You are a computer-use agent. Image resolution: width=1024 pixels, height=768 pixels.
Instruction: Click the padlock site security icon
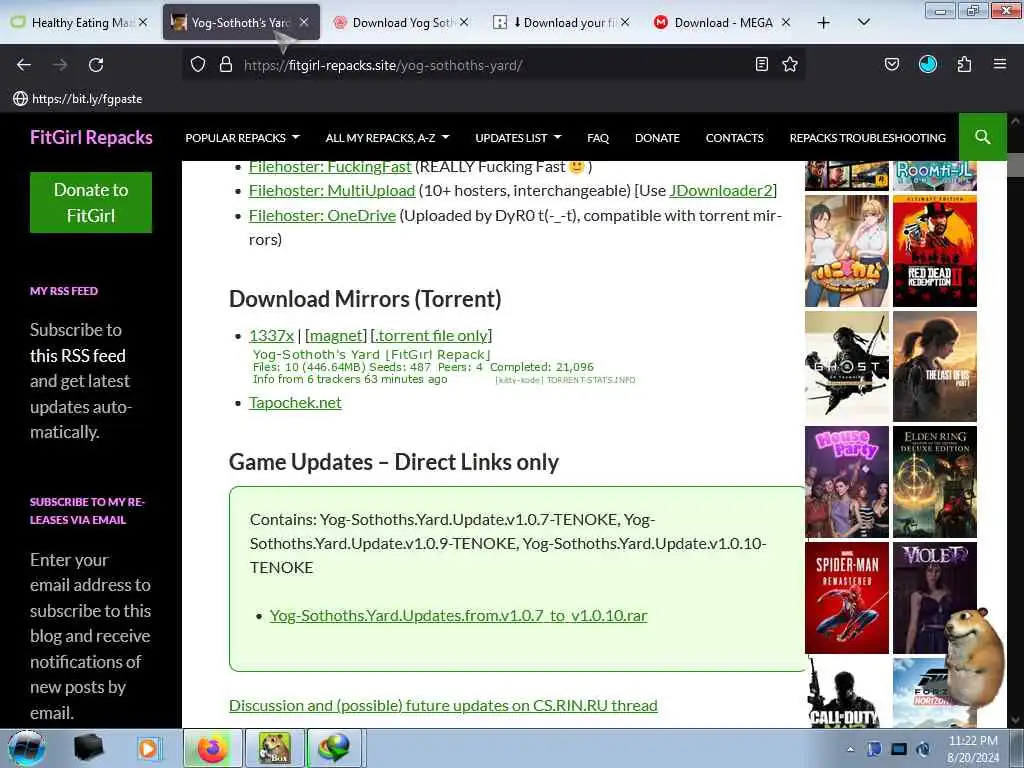[x=226, y=65]
